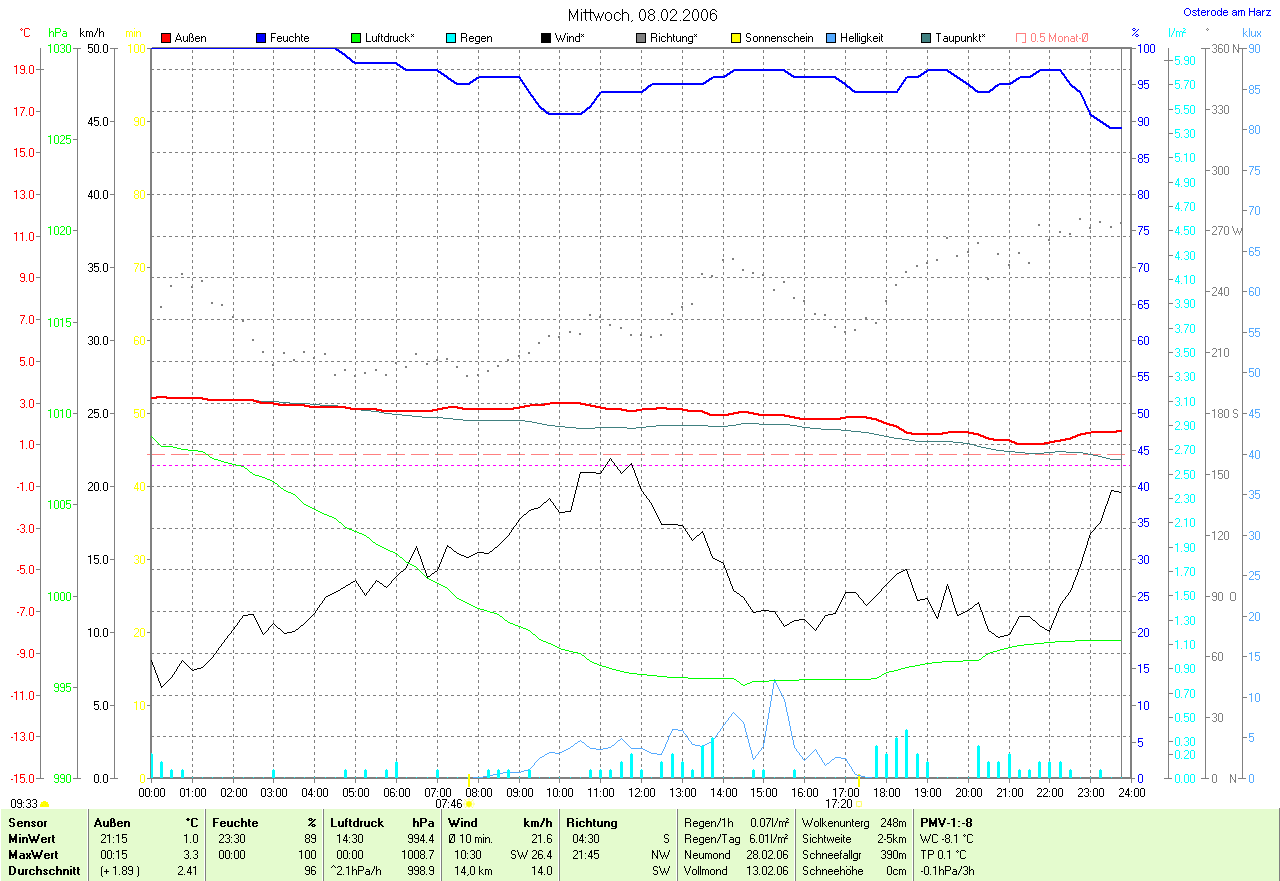Click the red Außen legend swatch
The width and height of the screenshot is (1280, 881).
(166, 38)
